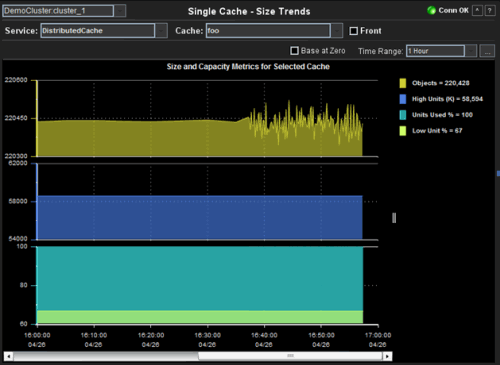Click the green Conn OK status indicator

(431, 10)
